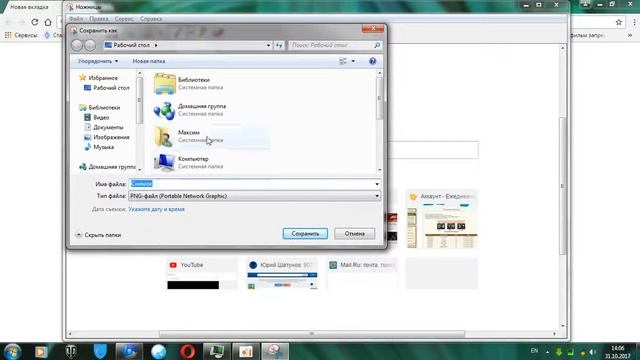This screenshot has height=360, width=640.
Task: Open view options dropdown arrow
Action: pyautogui.click(x=353, y=61)
